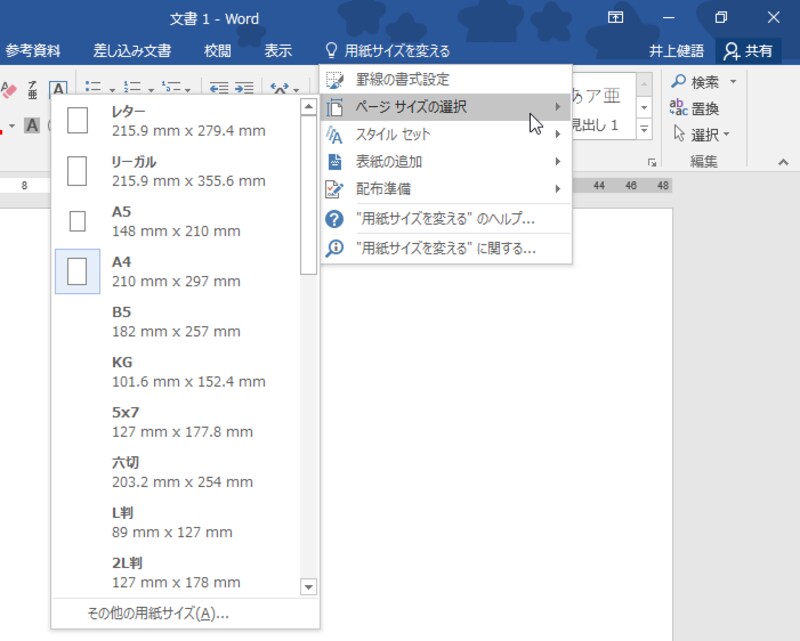
Task: Collapse the ribbon with the chevron
Action: 783,160
